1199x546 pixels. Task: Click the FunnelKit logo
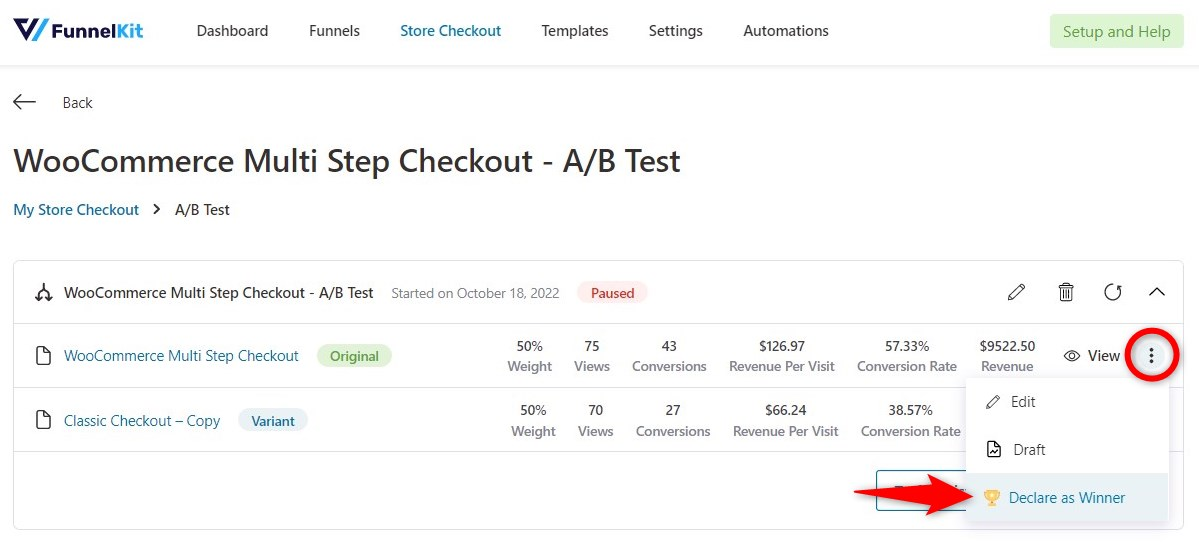[x=78, y=31]
